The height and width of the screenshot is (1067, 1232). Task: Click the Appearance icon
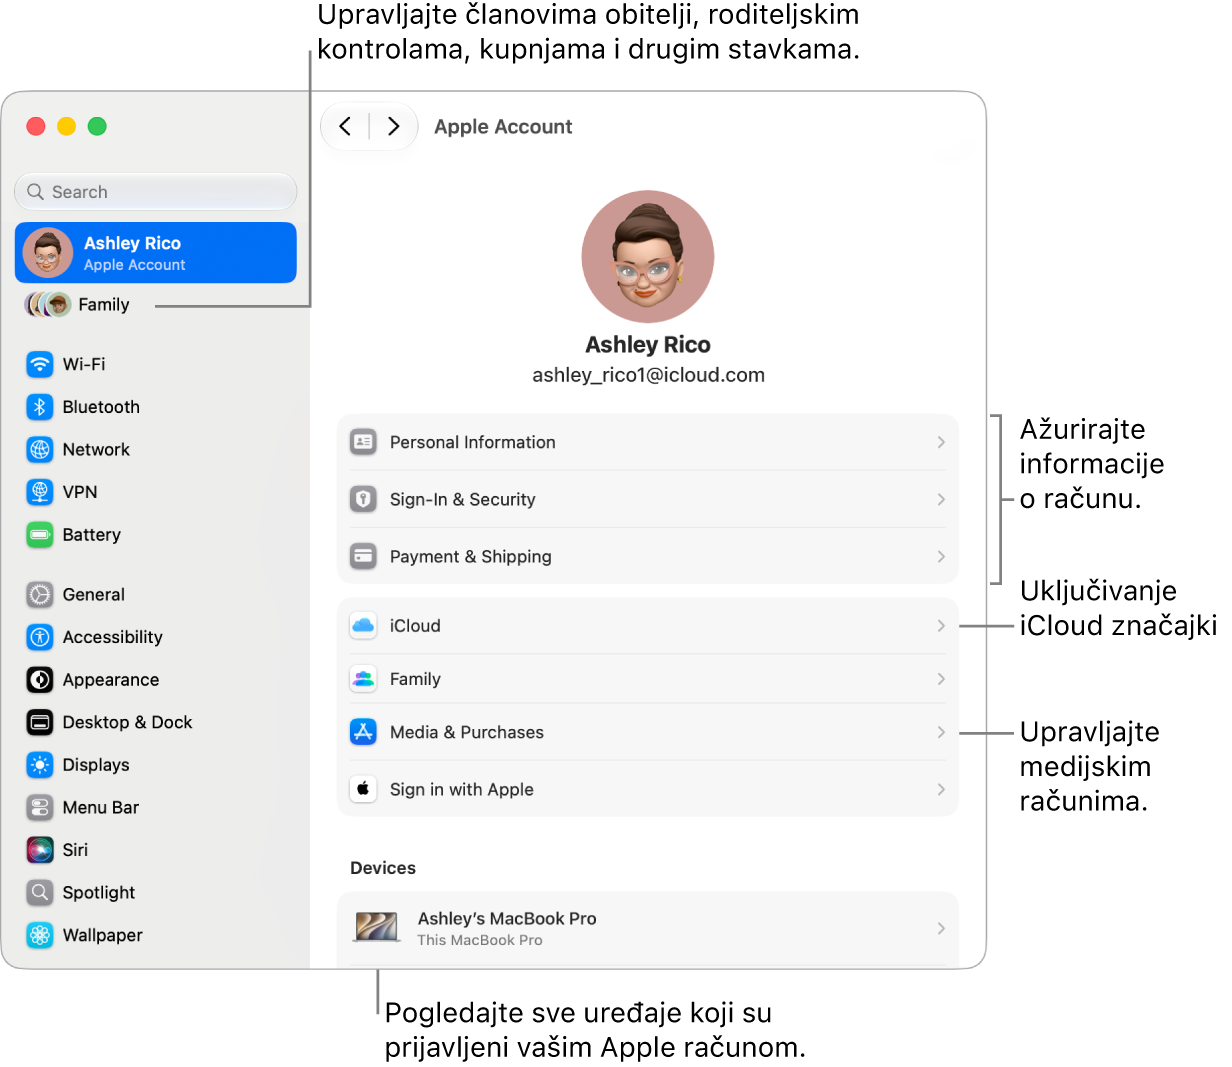[40, 680]
